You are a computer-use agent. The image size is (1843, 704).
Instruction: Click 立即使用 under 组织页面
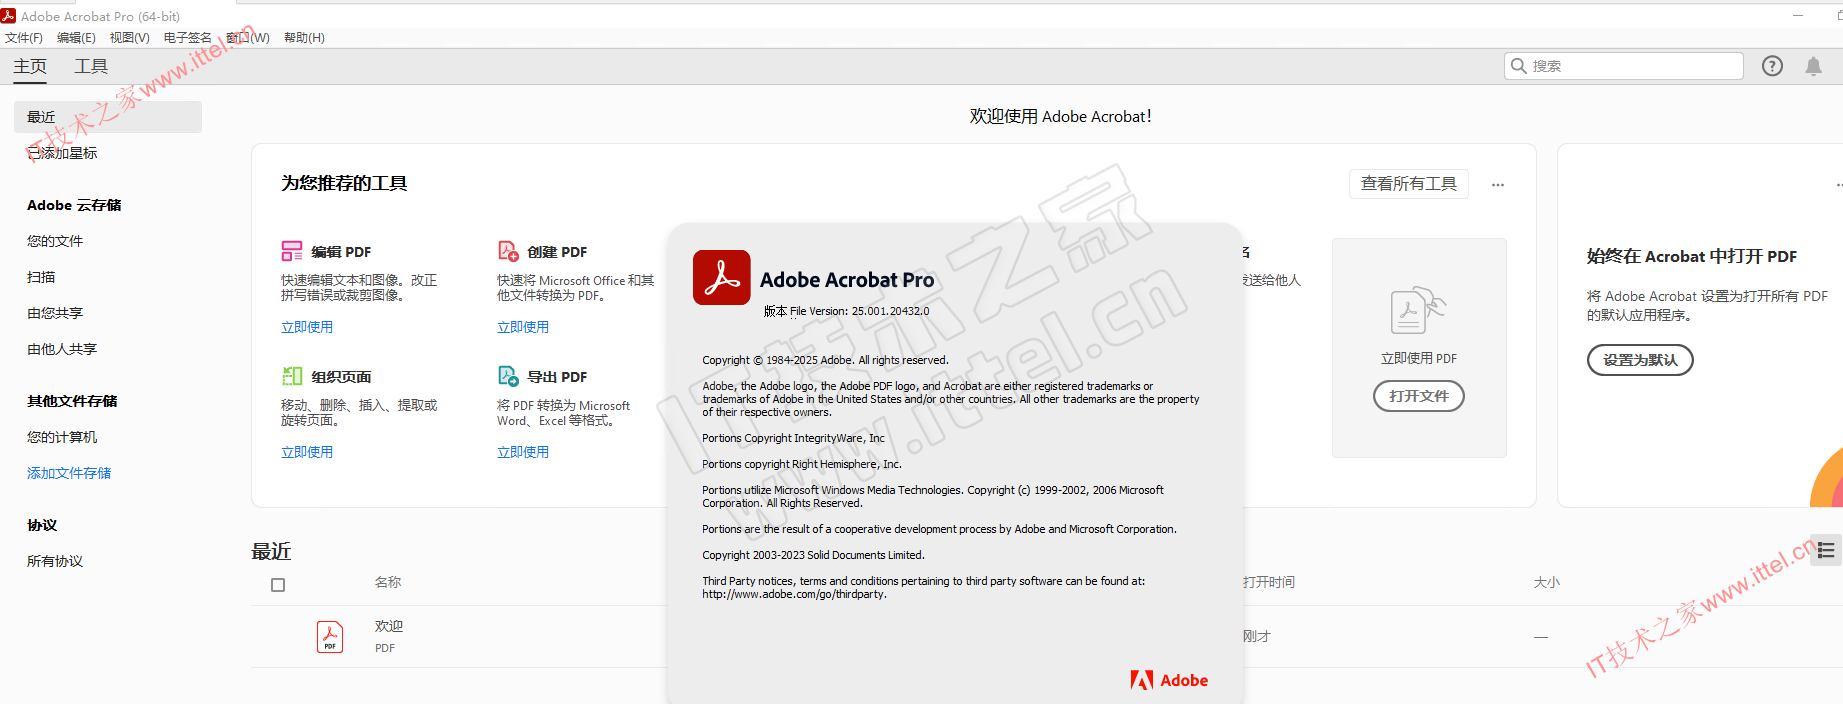(x=307, y=452)
